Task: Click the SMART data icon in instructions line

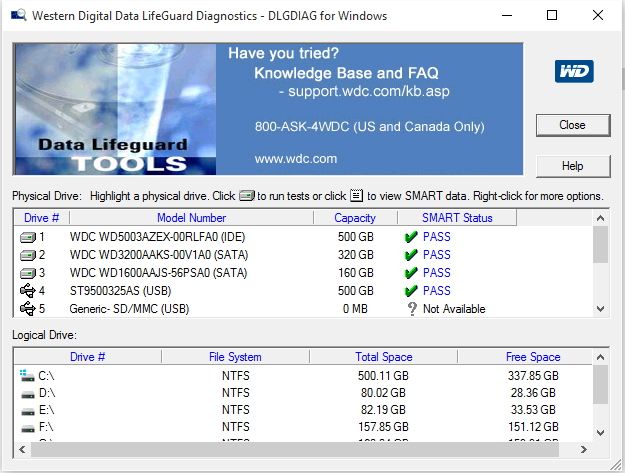Action: (x=356, y=195)
